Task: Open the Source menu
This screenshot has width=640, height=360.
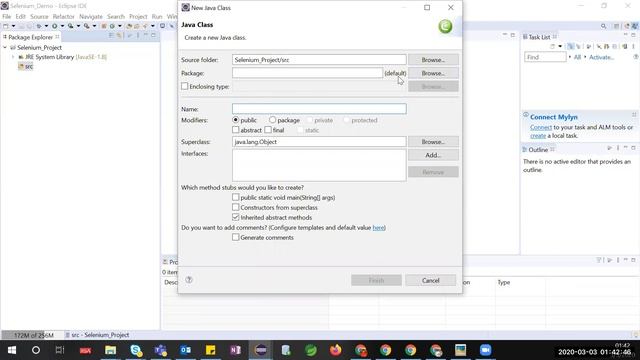Action: point(39,16)
